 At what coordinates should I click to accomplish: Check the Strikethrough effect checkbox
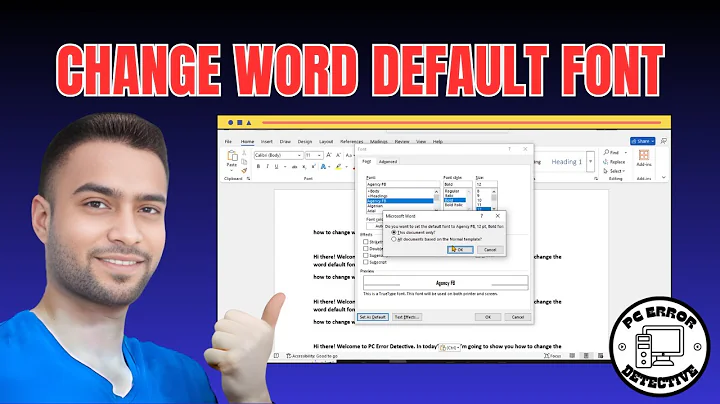click(x=366, y=241)
